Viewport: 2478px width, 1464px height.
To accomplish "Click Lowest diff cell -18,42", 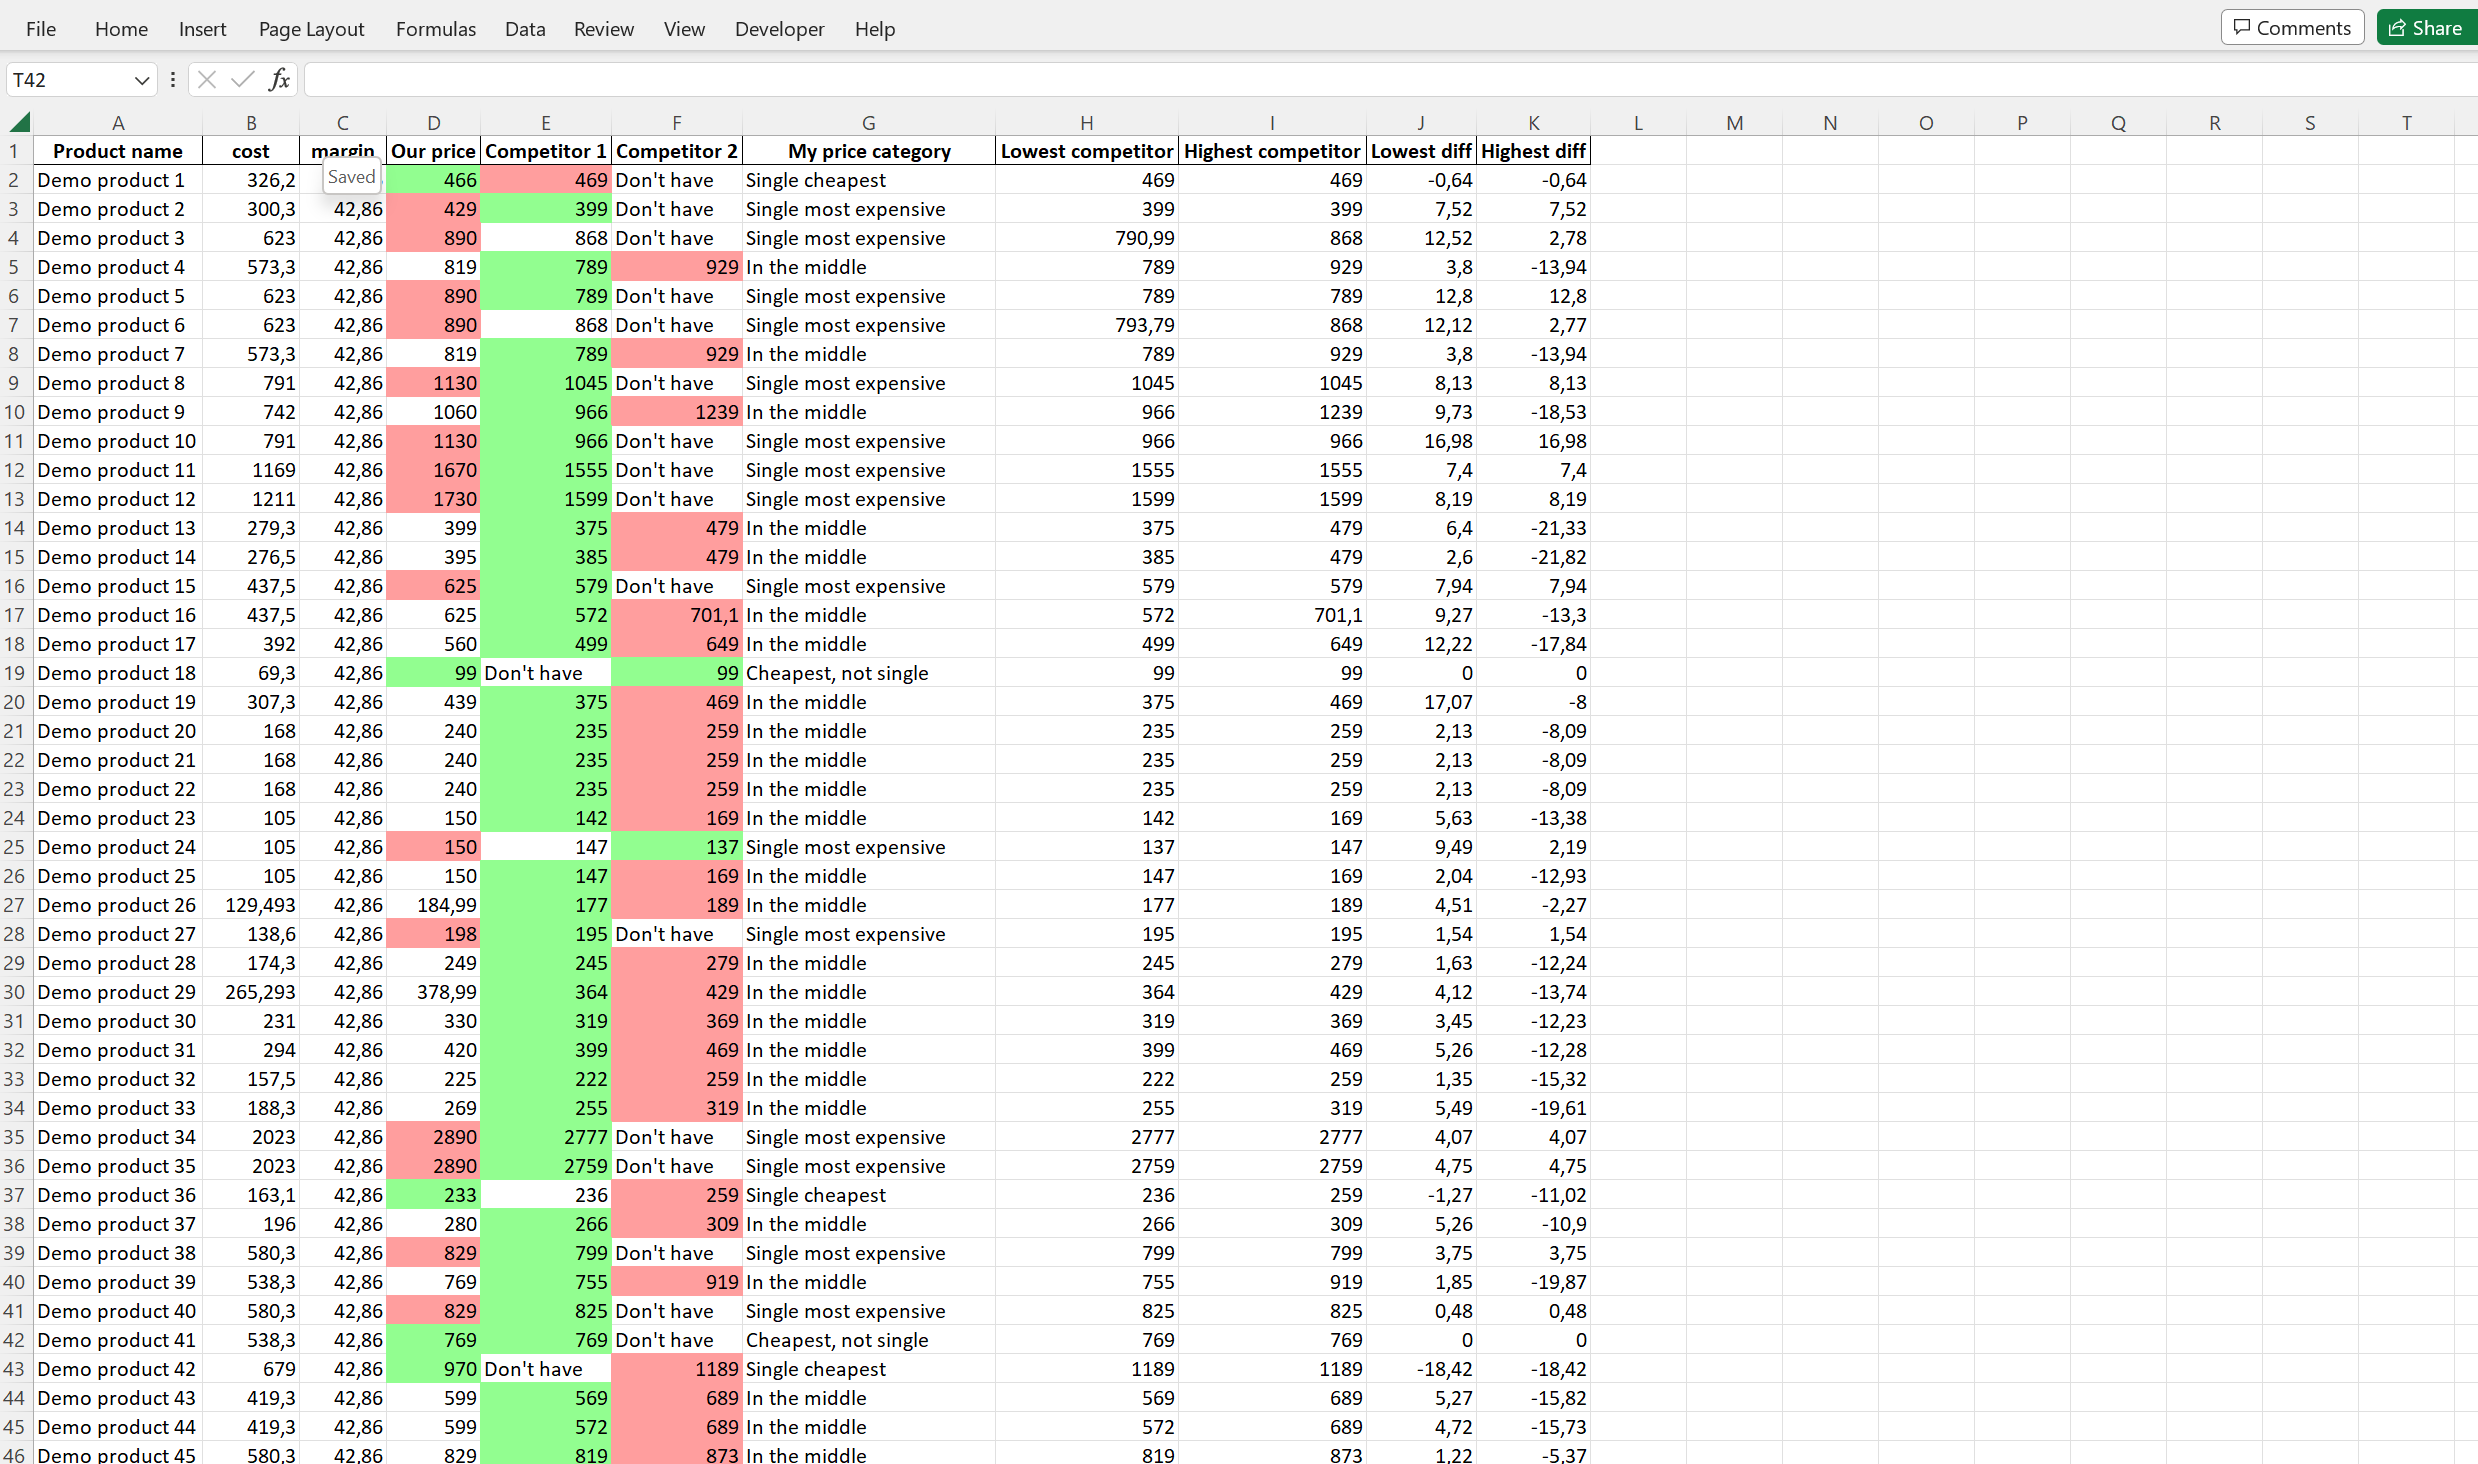I will [1421, 1369].
